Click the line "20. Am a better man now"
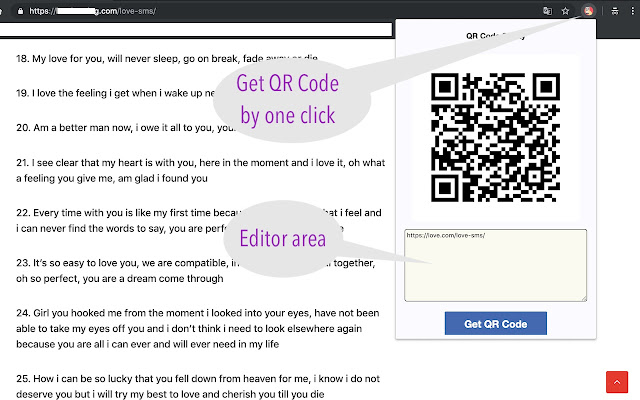The height and width of the screenshot is (400, 640). [x=74, y=128]
